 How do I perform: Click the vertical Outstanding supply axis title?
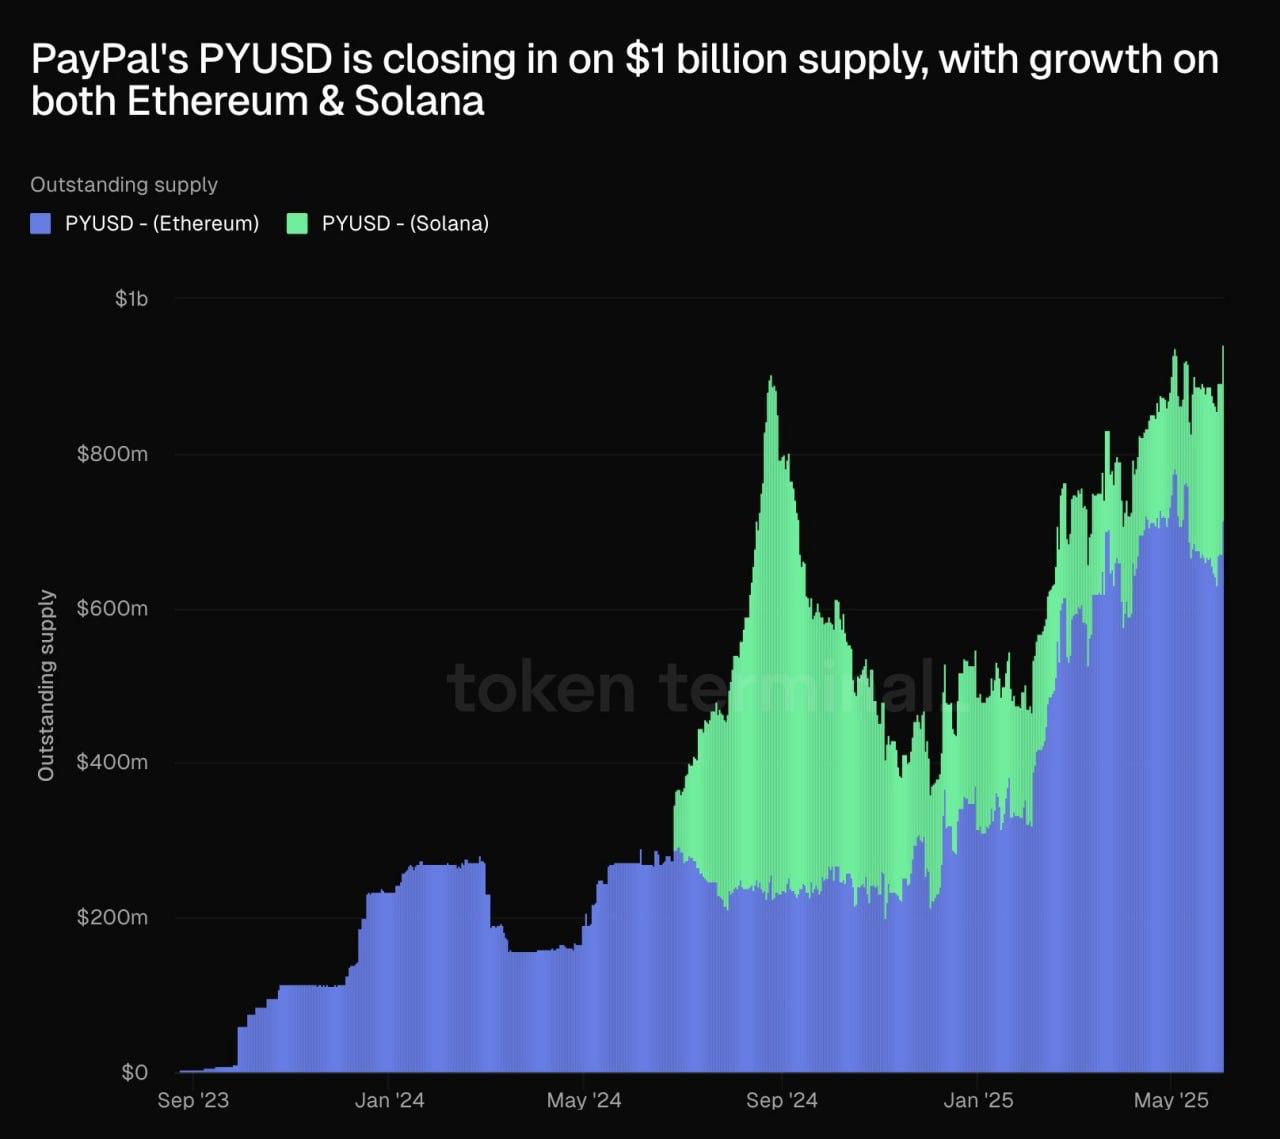[45, 685]
